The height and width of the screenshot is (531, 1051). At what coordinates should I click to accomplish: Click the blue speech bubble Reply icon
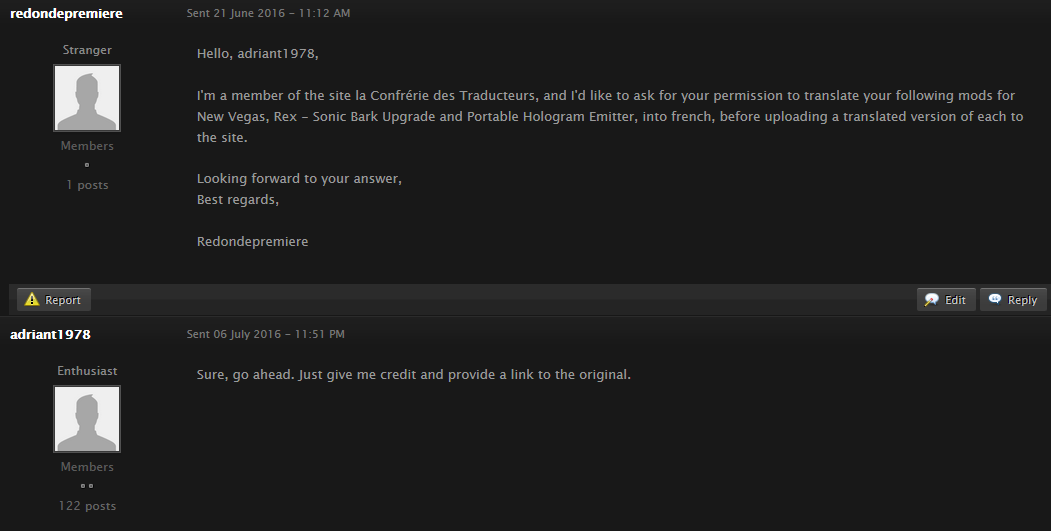coord(995,299)
